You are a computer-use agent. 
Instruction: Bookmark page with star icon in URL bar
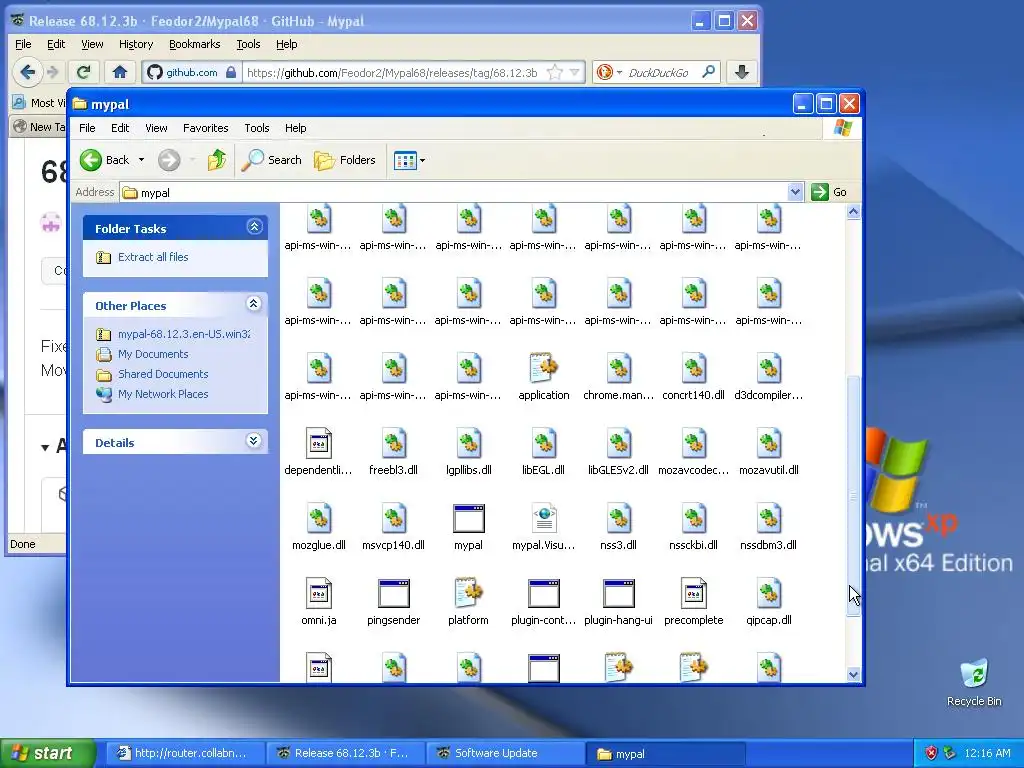point(554,72)
